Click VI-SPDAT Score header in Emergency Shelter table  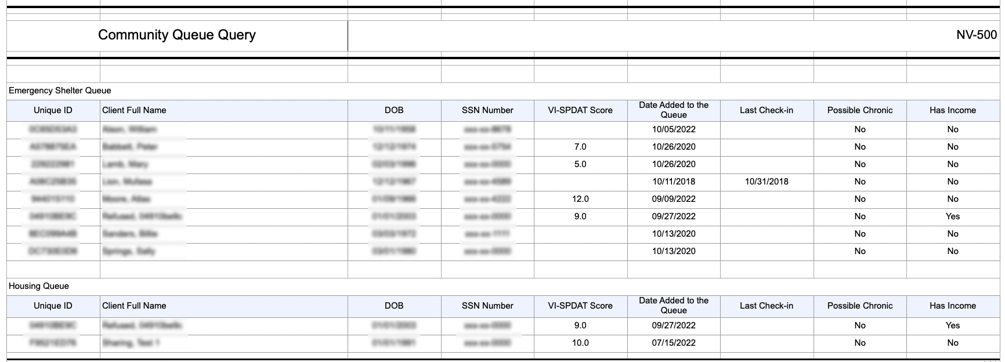click(580, 110)
